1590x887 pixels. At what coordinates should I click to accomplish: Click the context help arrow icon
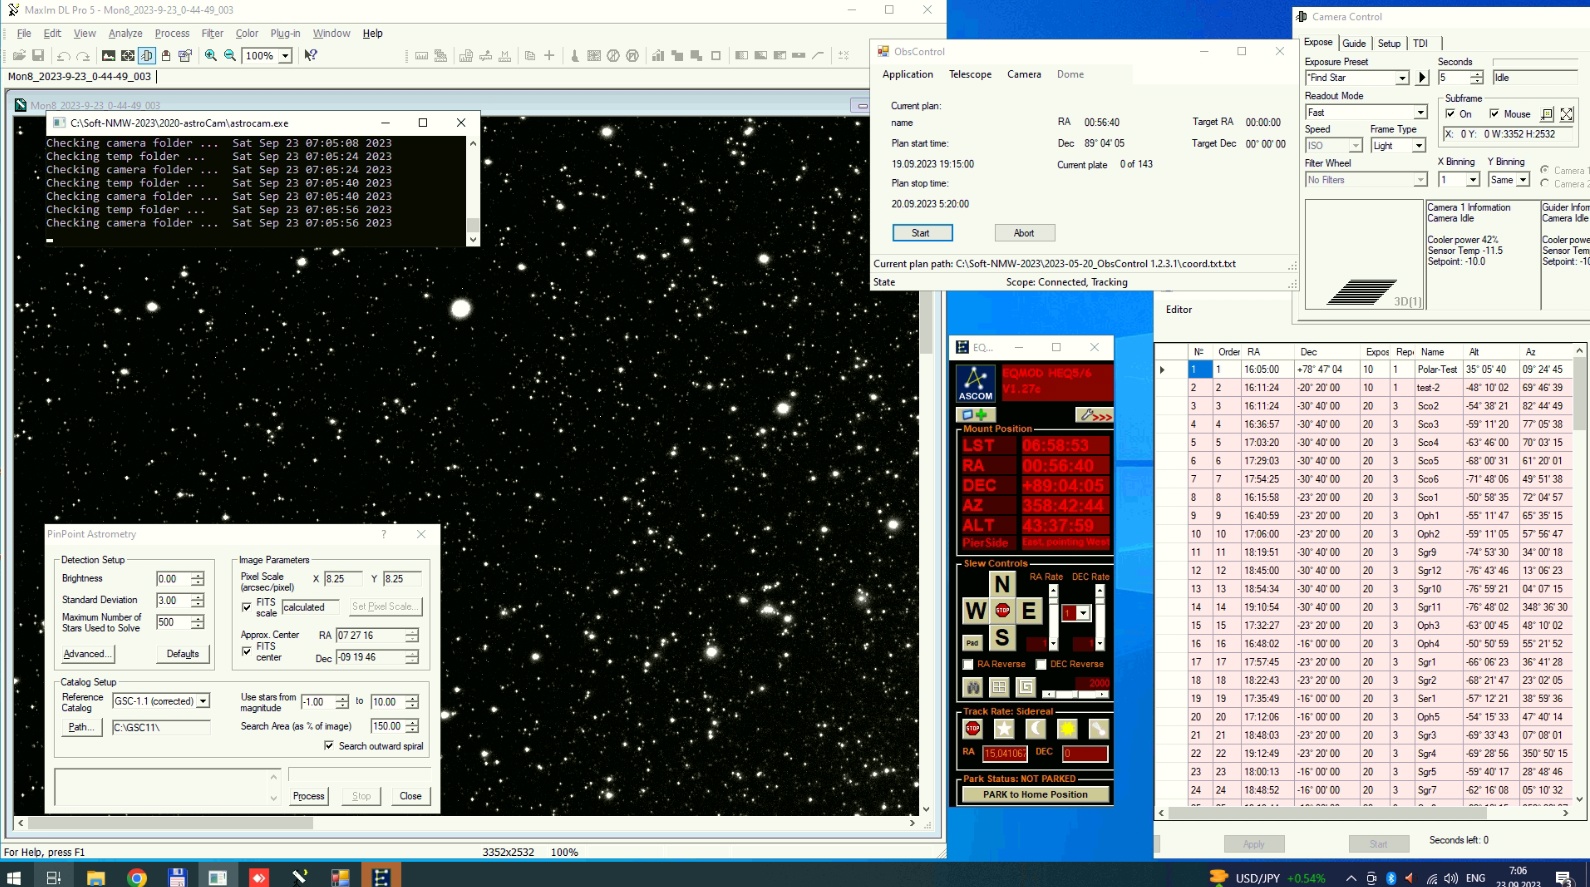311,56
